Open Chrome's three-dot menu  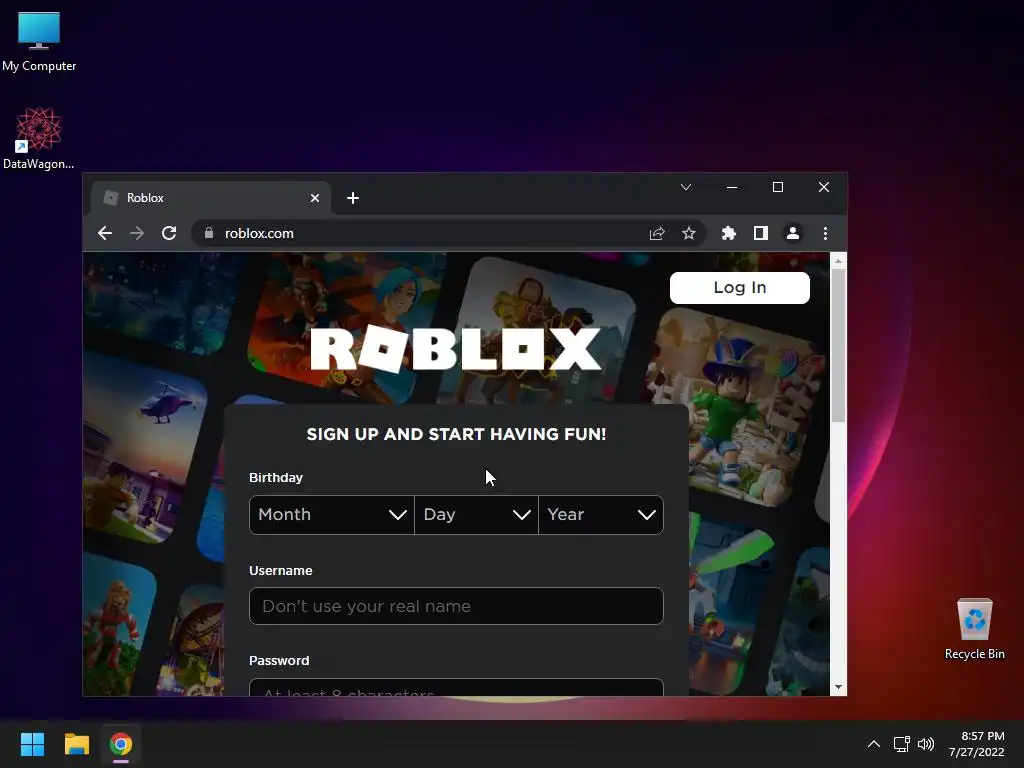click(825, 233)
